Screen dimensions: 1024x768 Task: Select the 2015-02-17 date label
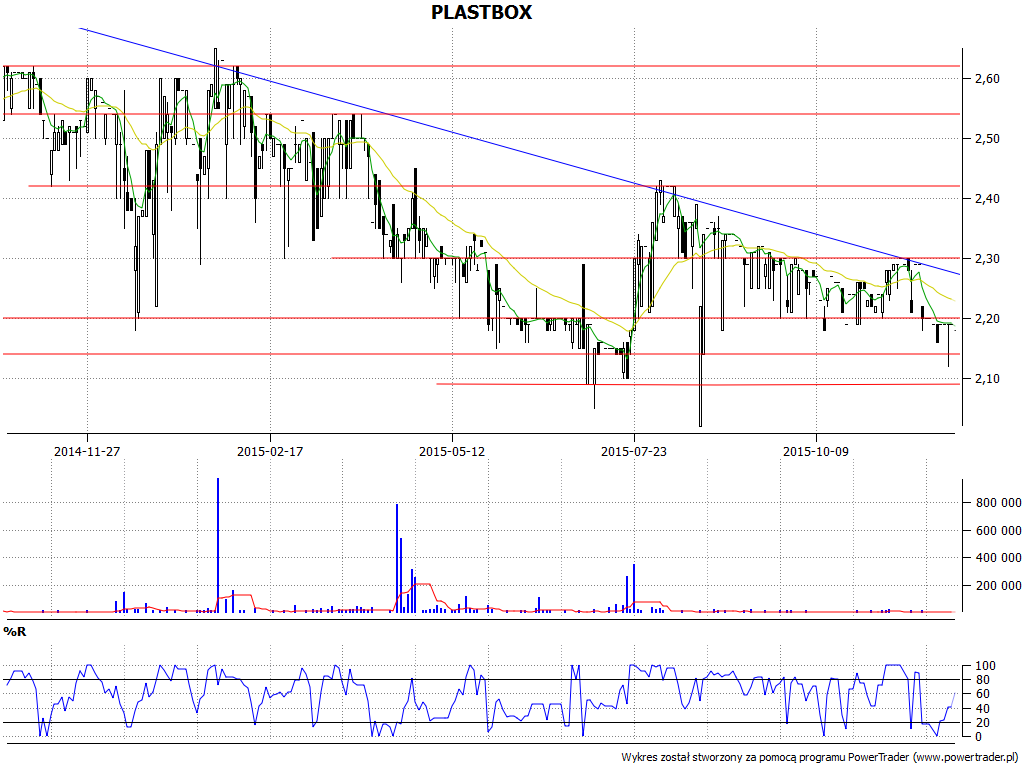coord(270,451)
